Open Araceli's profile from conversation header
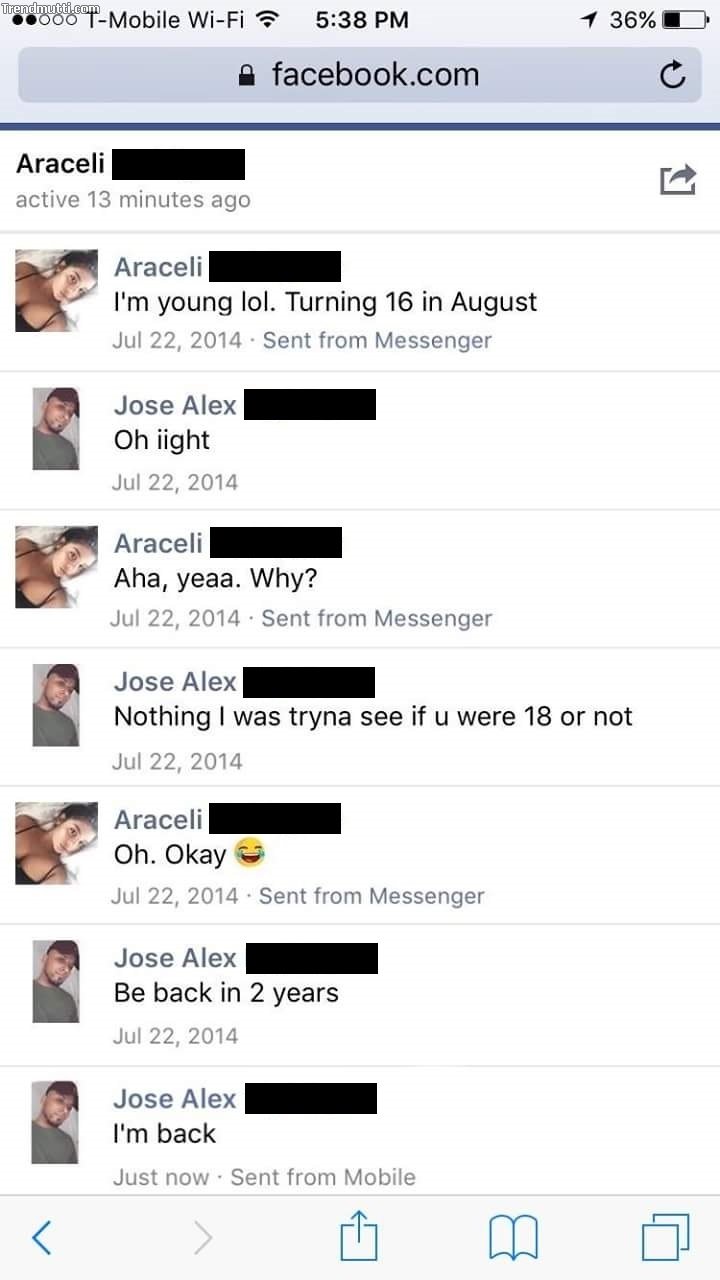Screen dimensions: 720x1280 click(x=60, y=164)
